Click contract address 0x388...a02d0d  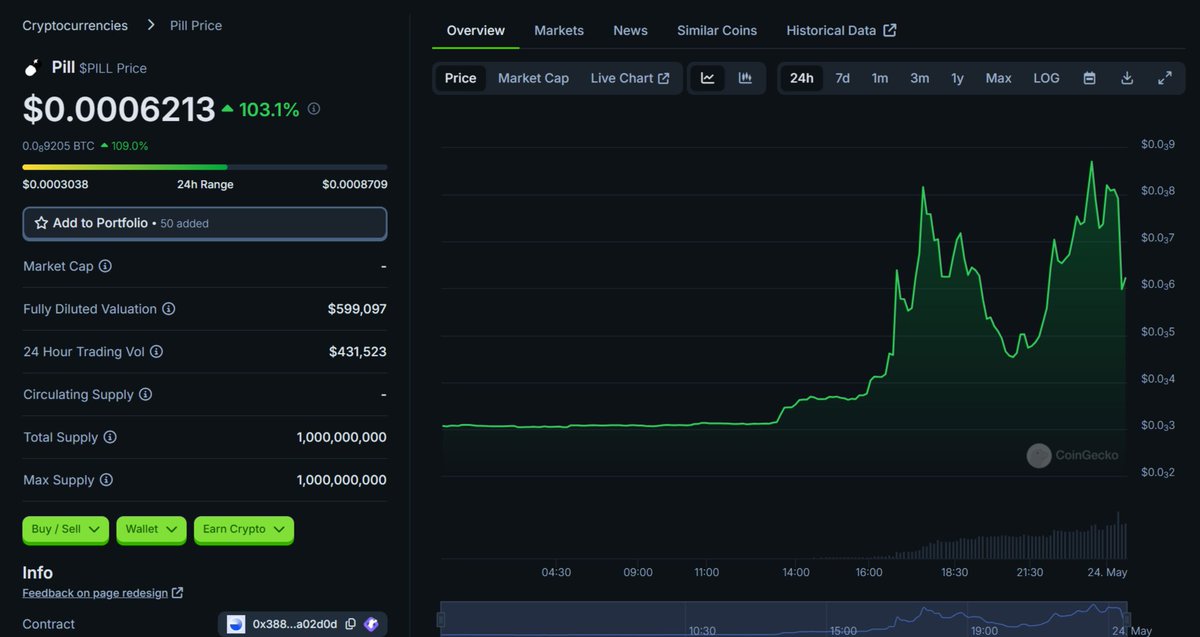296,624
